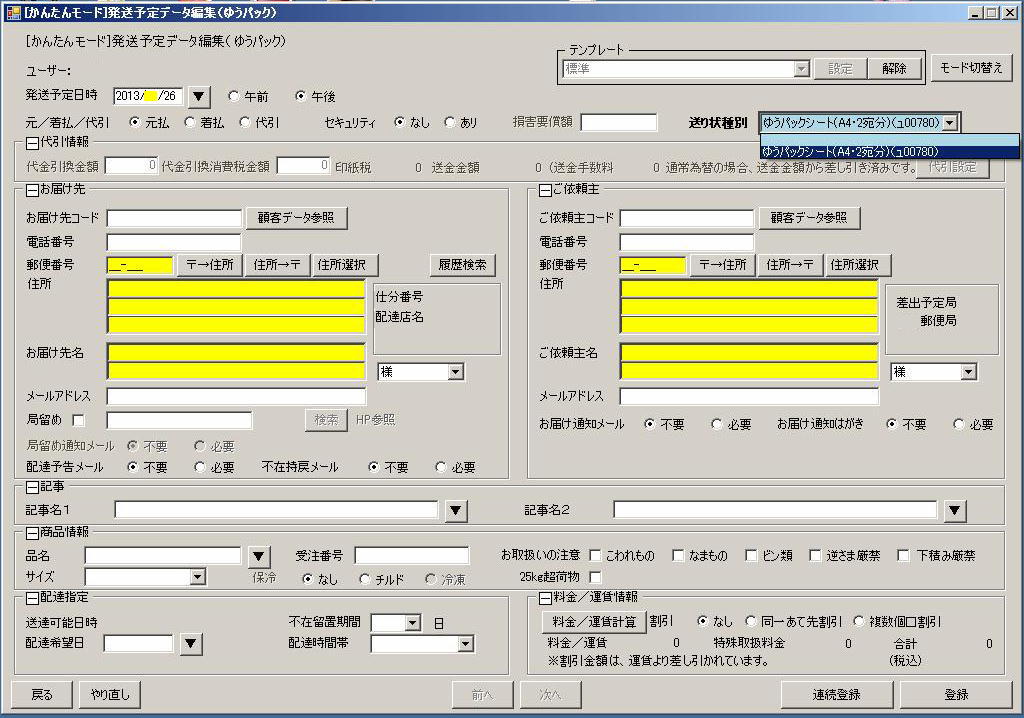
Task: Check the 下積み厳禁 box
Action: (x=904, y=555)
